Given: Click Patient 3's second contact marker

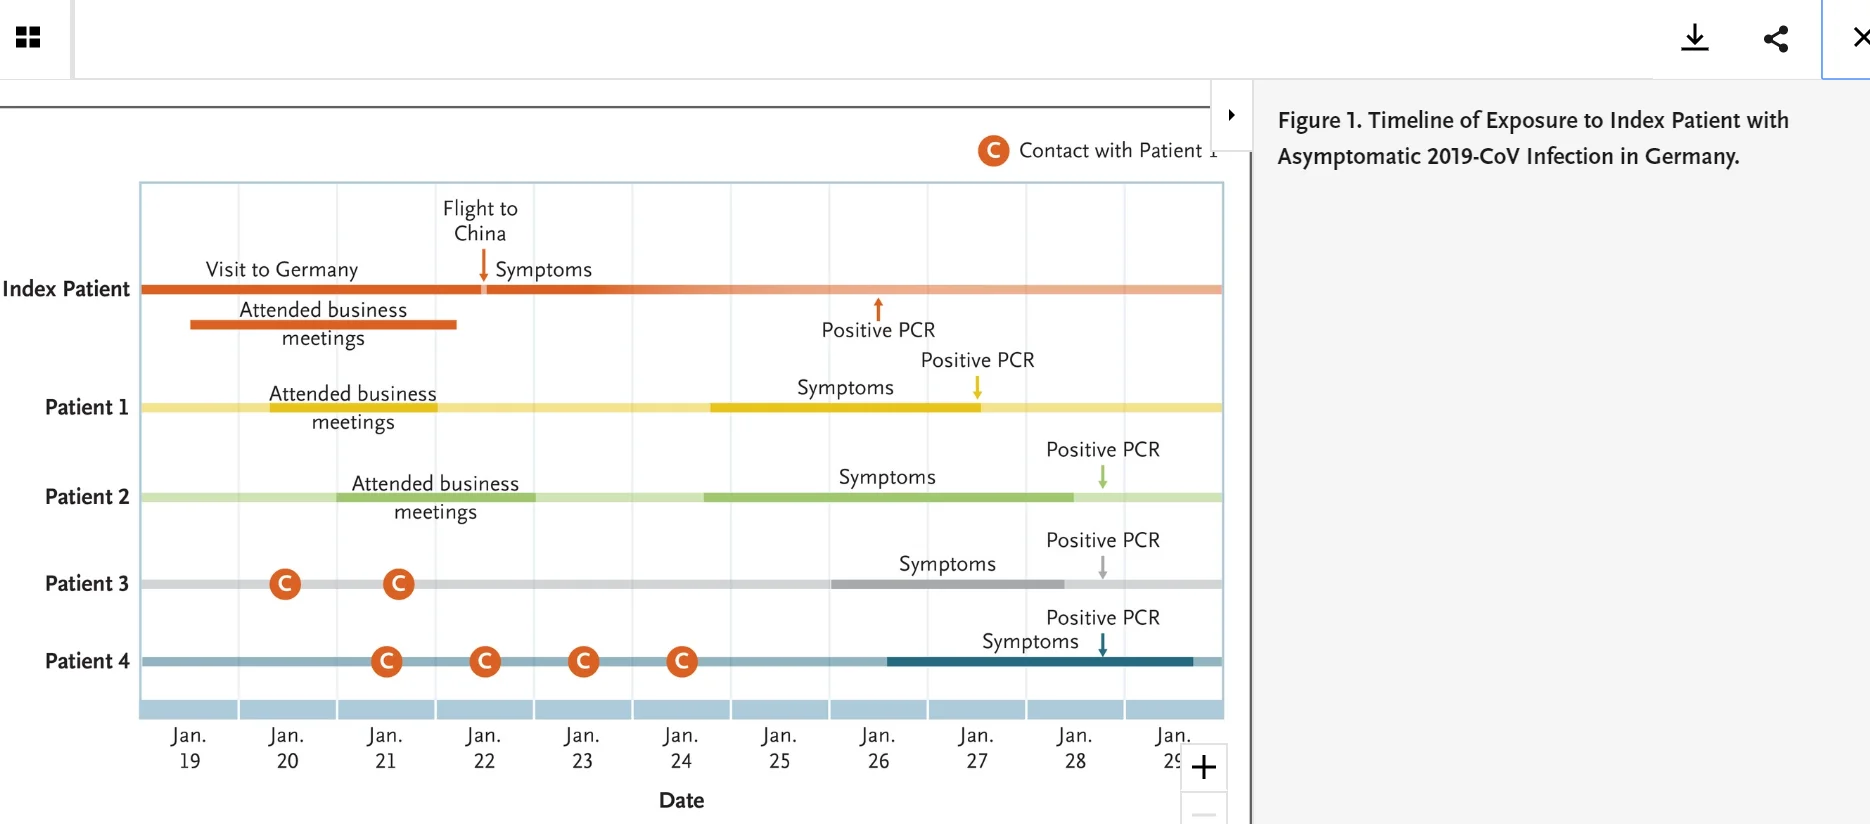Looking at the screenshot, I should [399, 584].
